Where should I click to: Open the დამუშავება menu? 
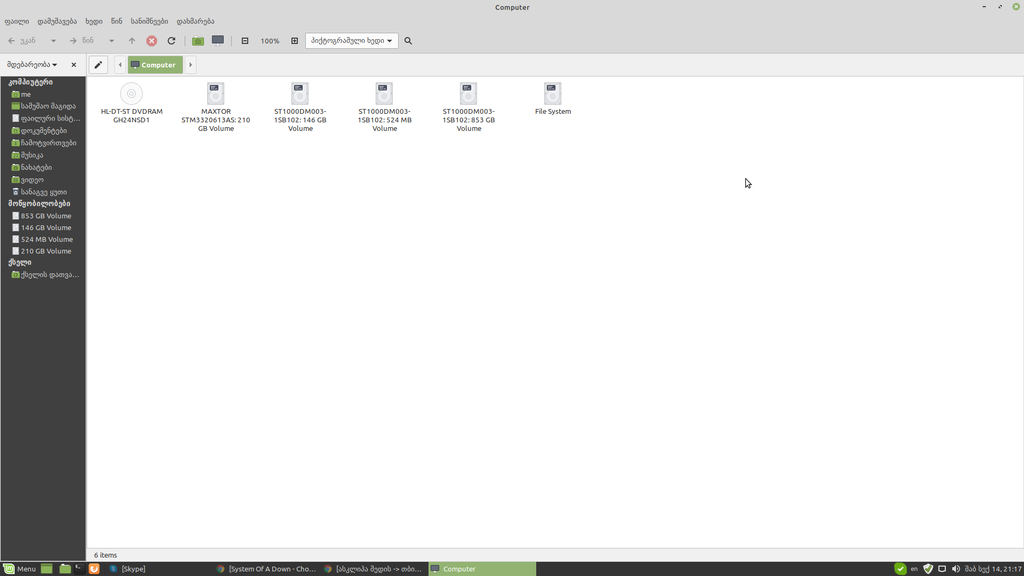[x=57, y=21]
